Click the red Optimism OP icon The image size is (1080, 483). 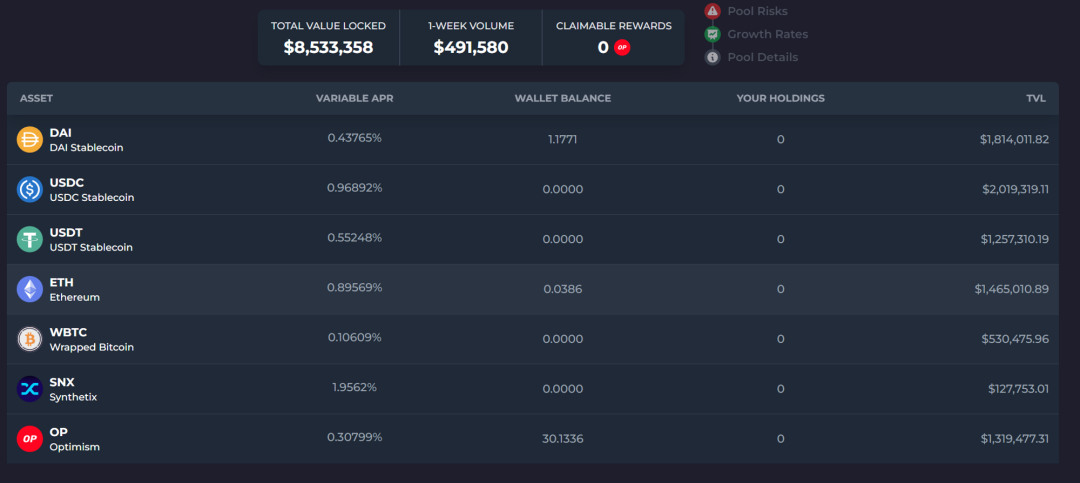(x=30, y=439)
